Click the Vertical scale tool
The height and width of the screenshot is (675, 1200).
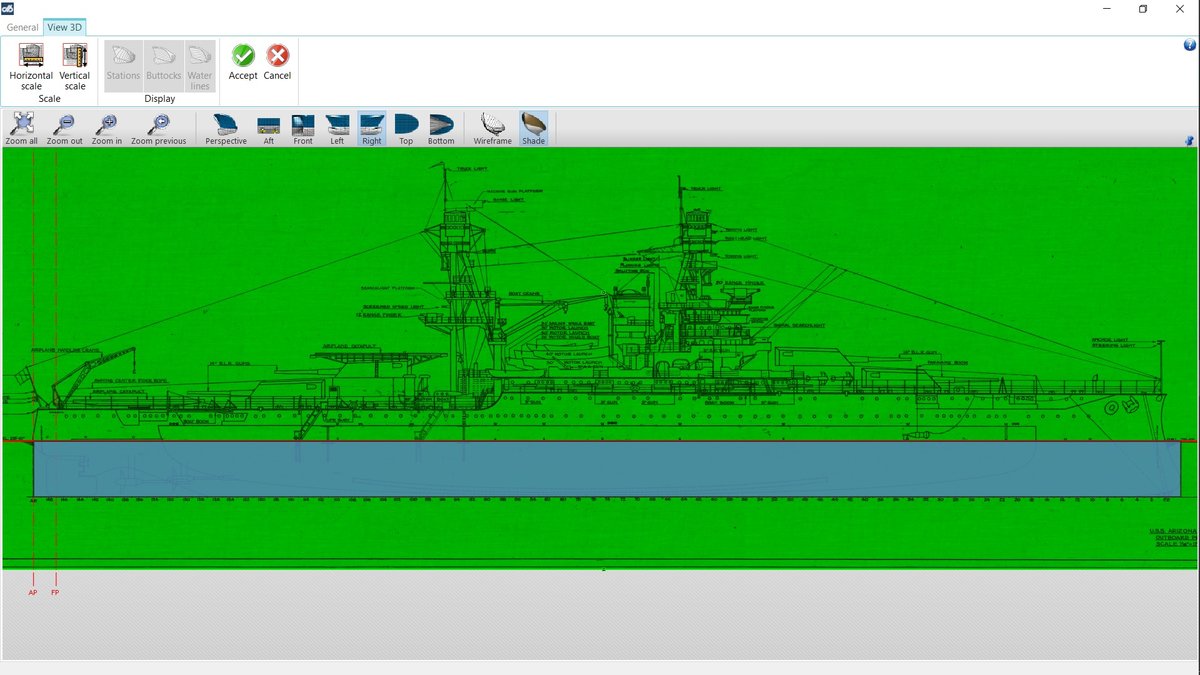[x=74, y=66]
